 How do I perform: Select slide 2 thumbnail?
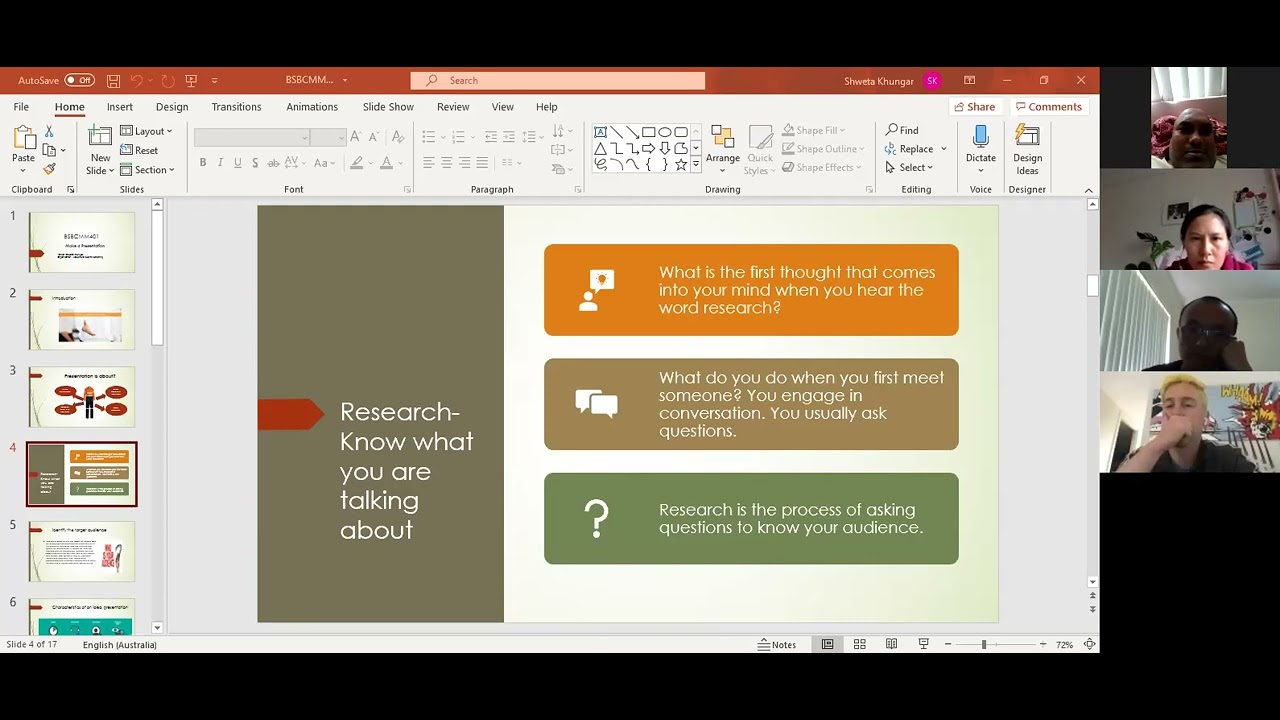pos(82,320)
